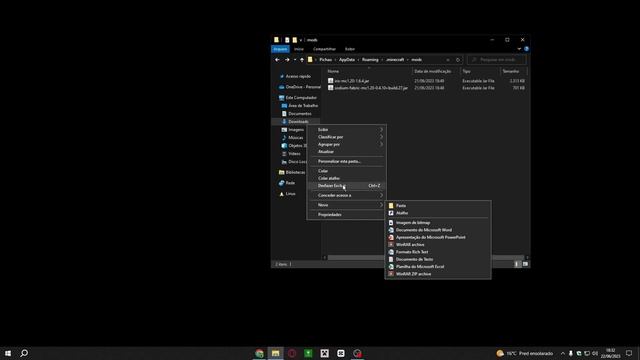Choose Personalizar esta pasta in context menu
Image resolution: width=640 pixels, height=360 pixels.
347,161
